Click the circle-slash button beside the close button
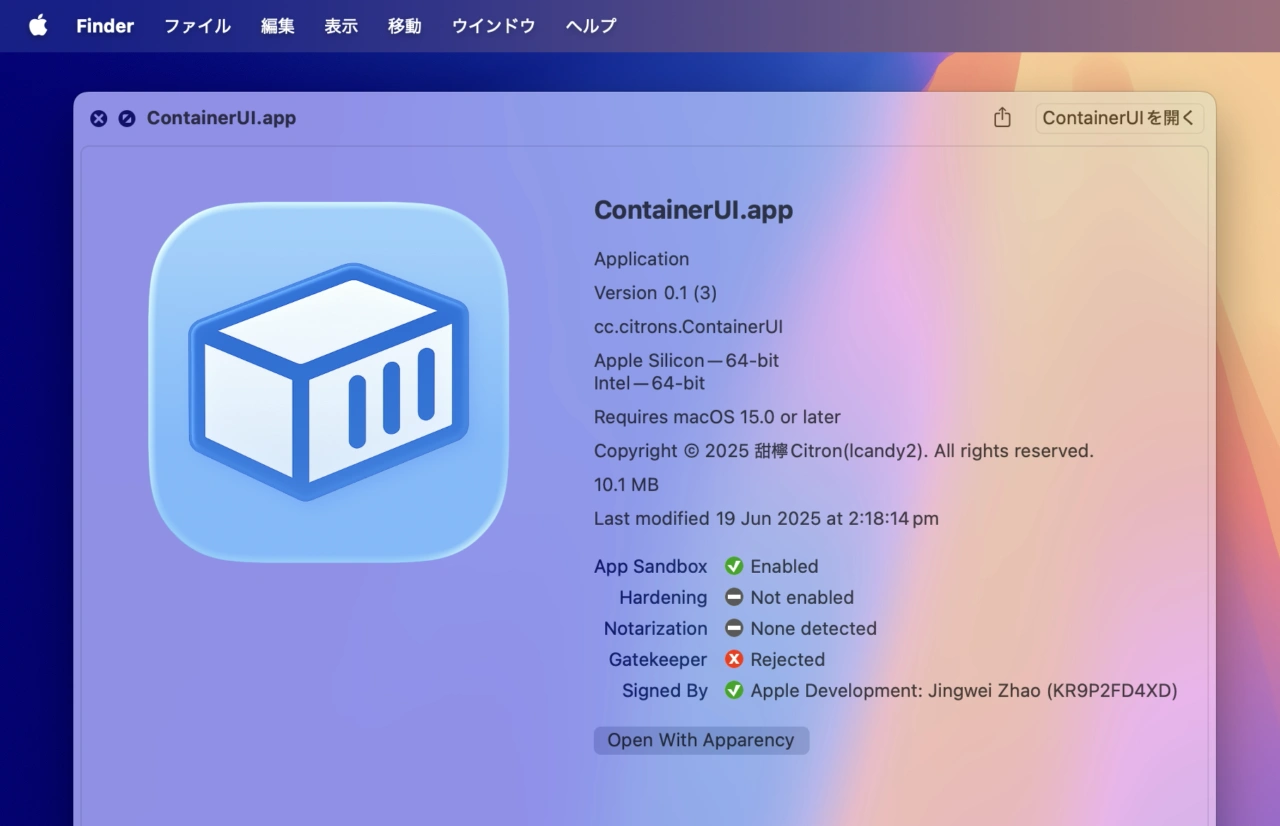1280x826 pixels. coord(126,118)
